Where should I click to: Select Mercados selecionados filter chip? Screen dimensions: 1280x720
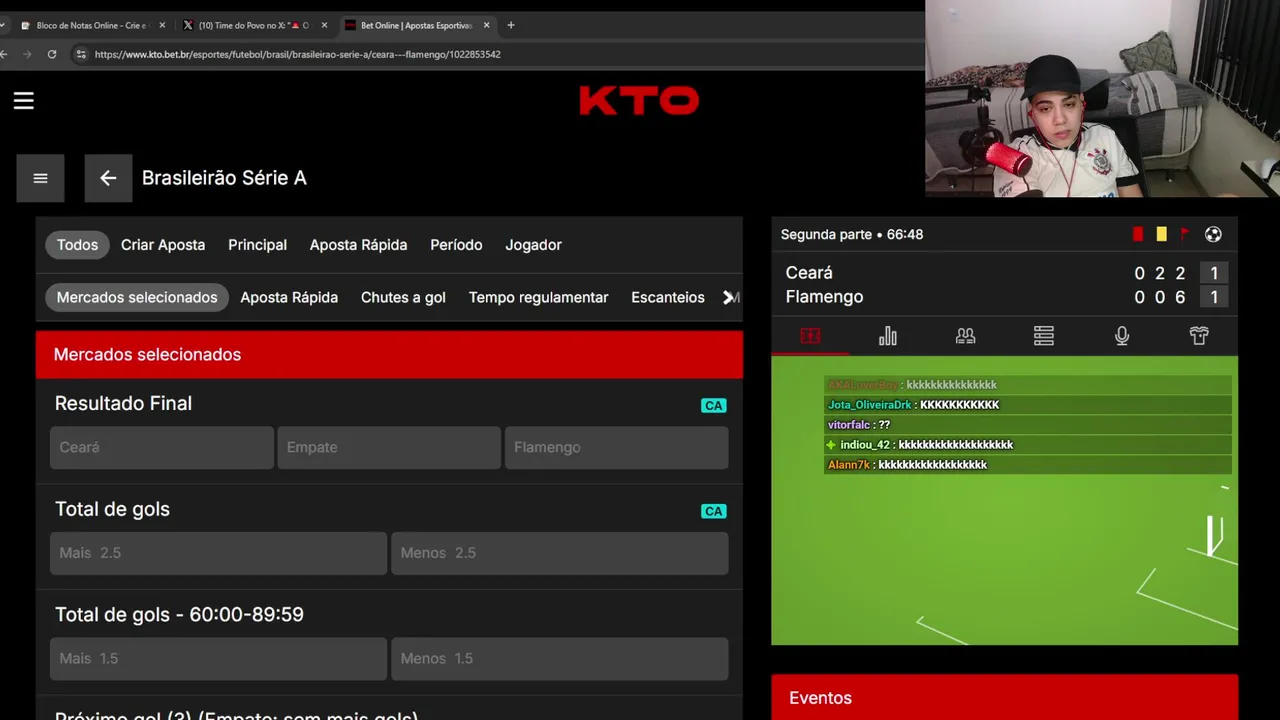click(137, 297)
